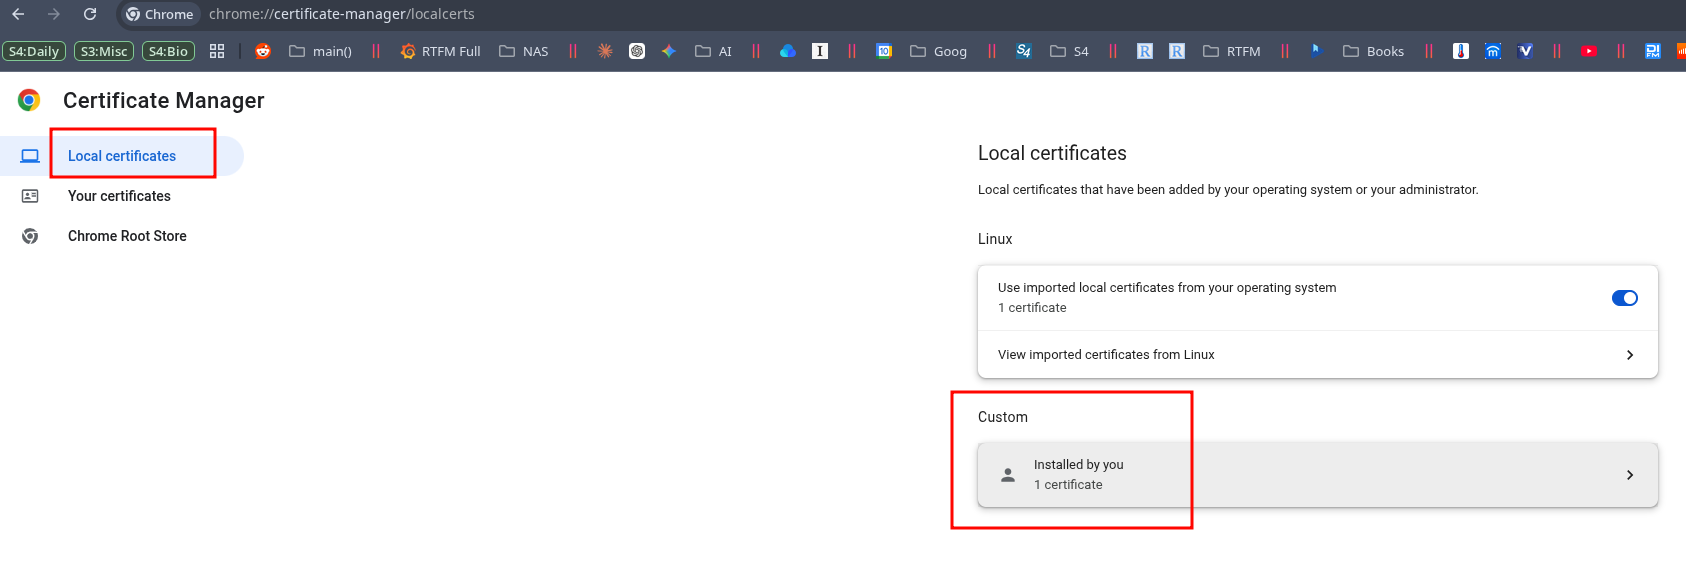Viewport: 1686px width, 565px height.
Task: Click the Claude starburst bookmark icon
Action: click(x=605, y=51)
